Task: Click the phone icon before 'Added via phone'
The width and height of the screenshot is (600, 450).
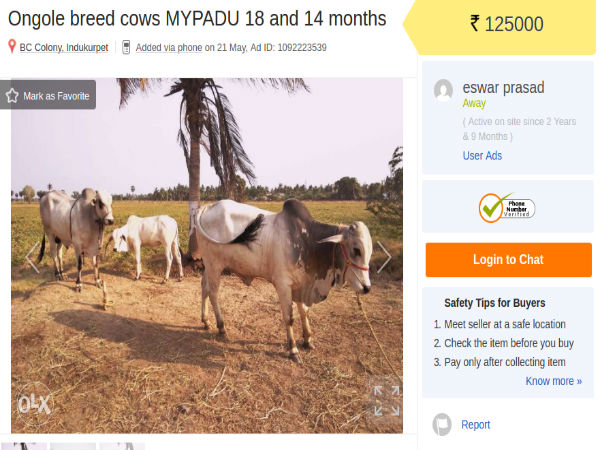Action: pos(126,47)
